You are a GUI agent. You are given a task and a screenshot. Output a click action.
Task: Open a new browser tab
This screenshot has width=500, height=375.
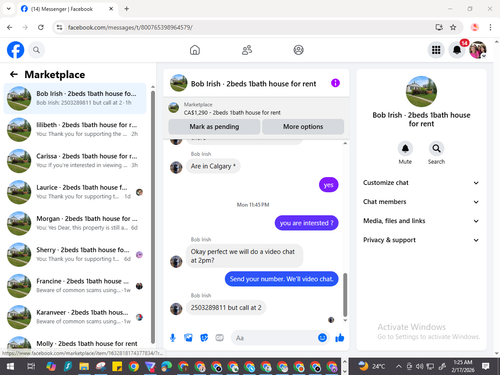point(127,9)
